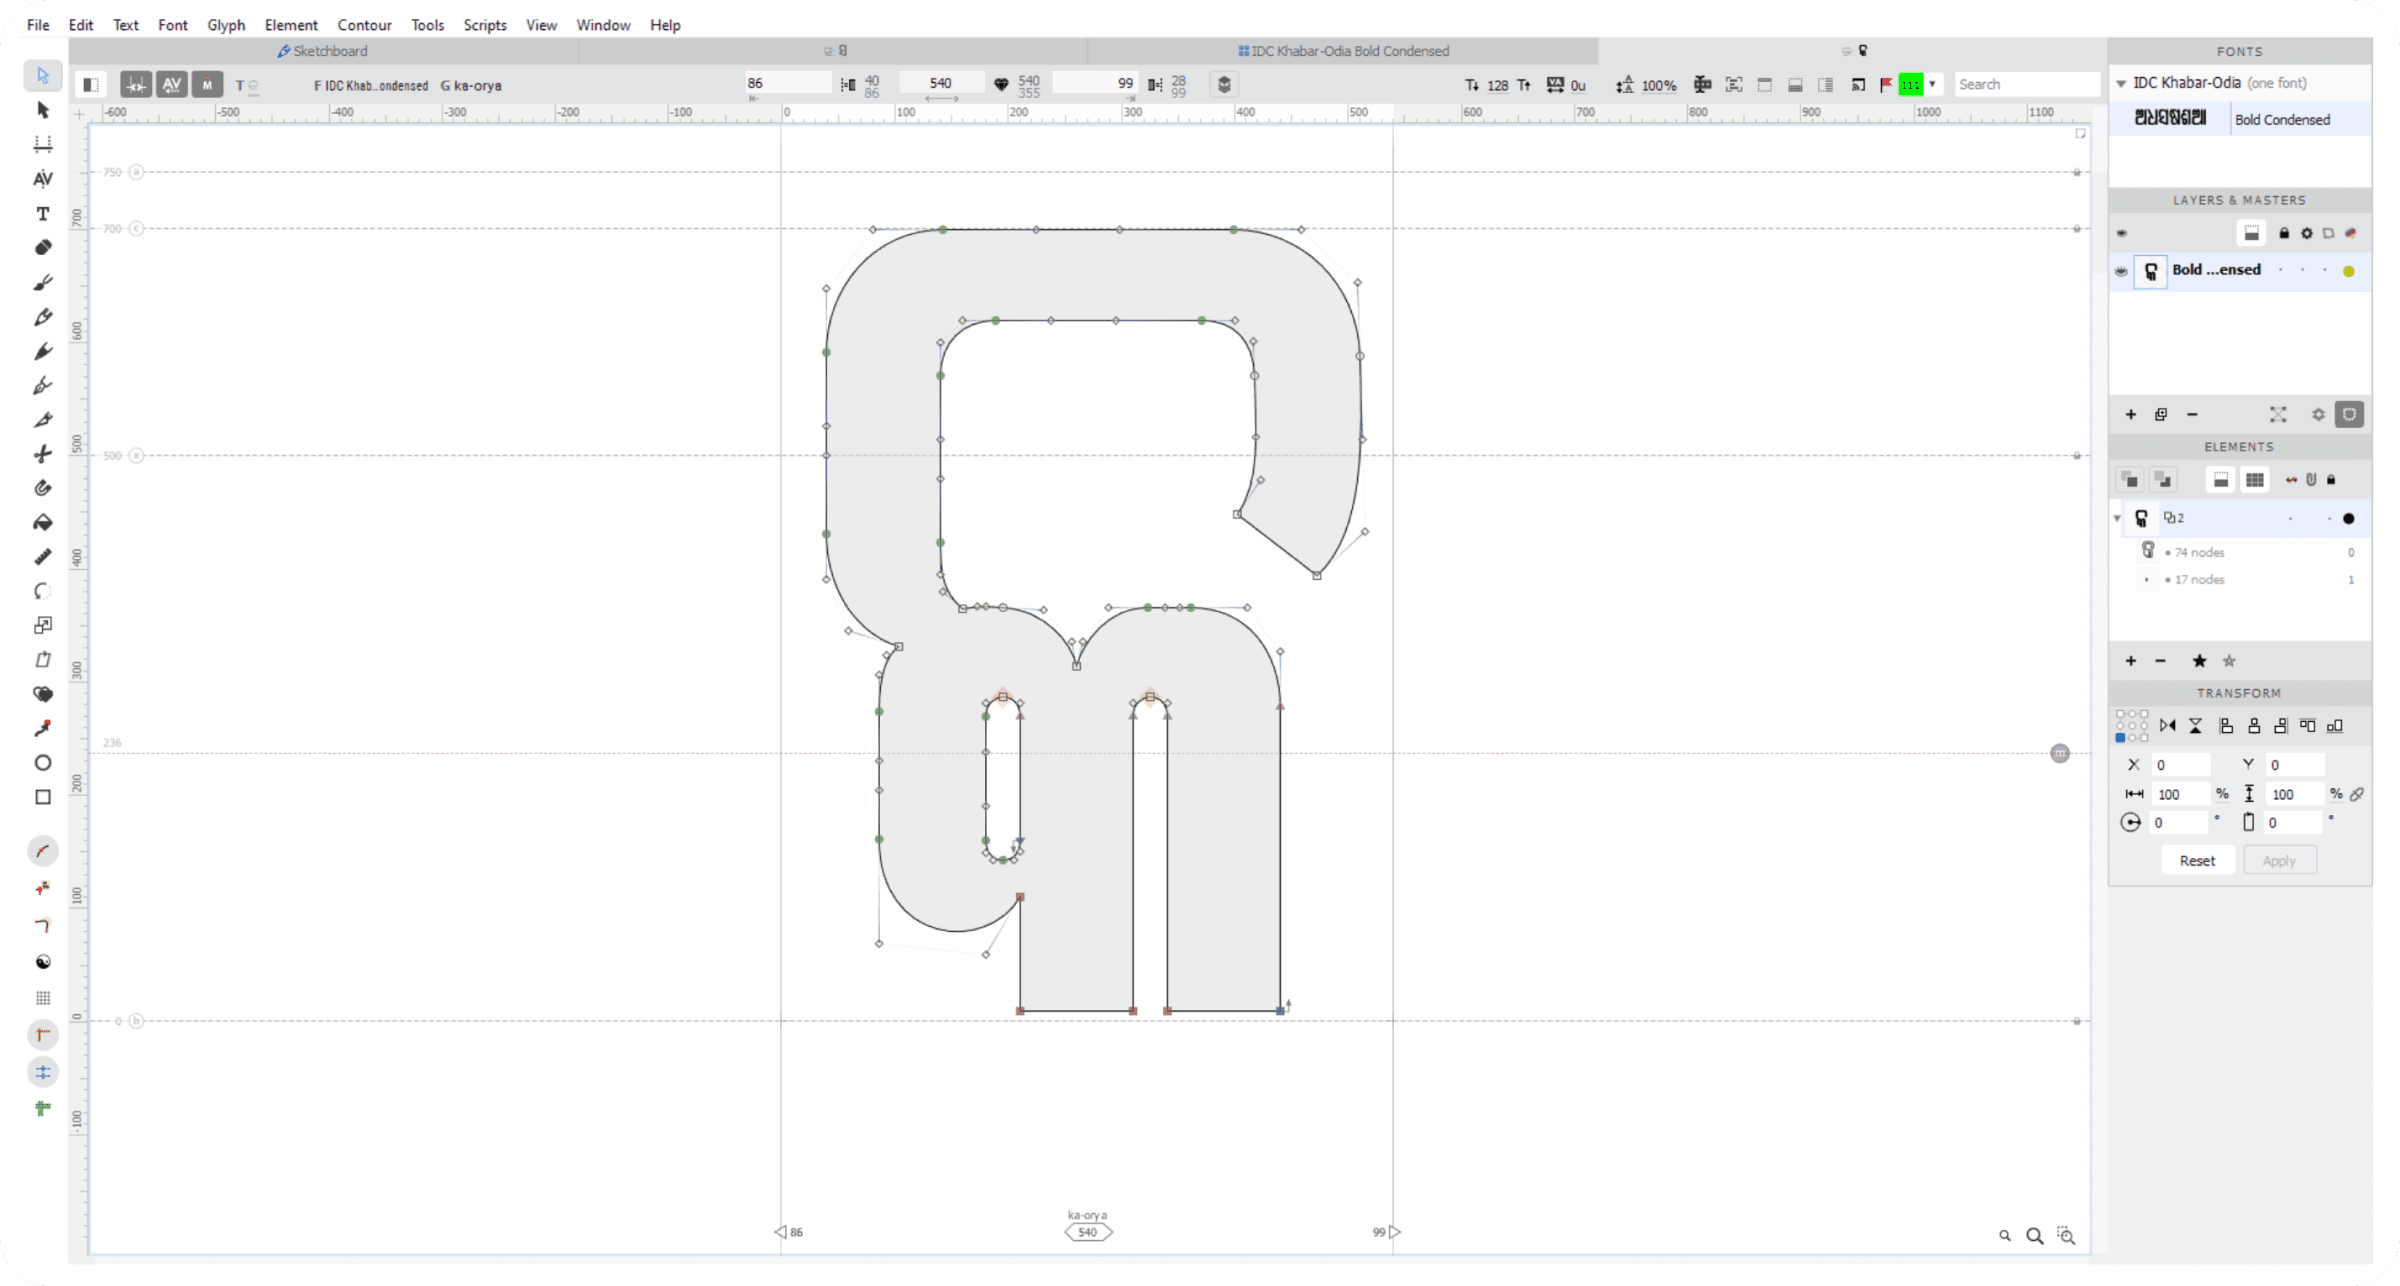Add a new layer with plus button
This screenshot has height=1286, width=2400.
coord(2131,415)
